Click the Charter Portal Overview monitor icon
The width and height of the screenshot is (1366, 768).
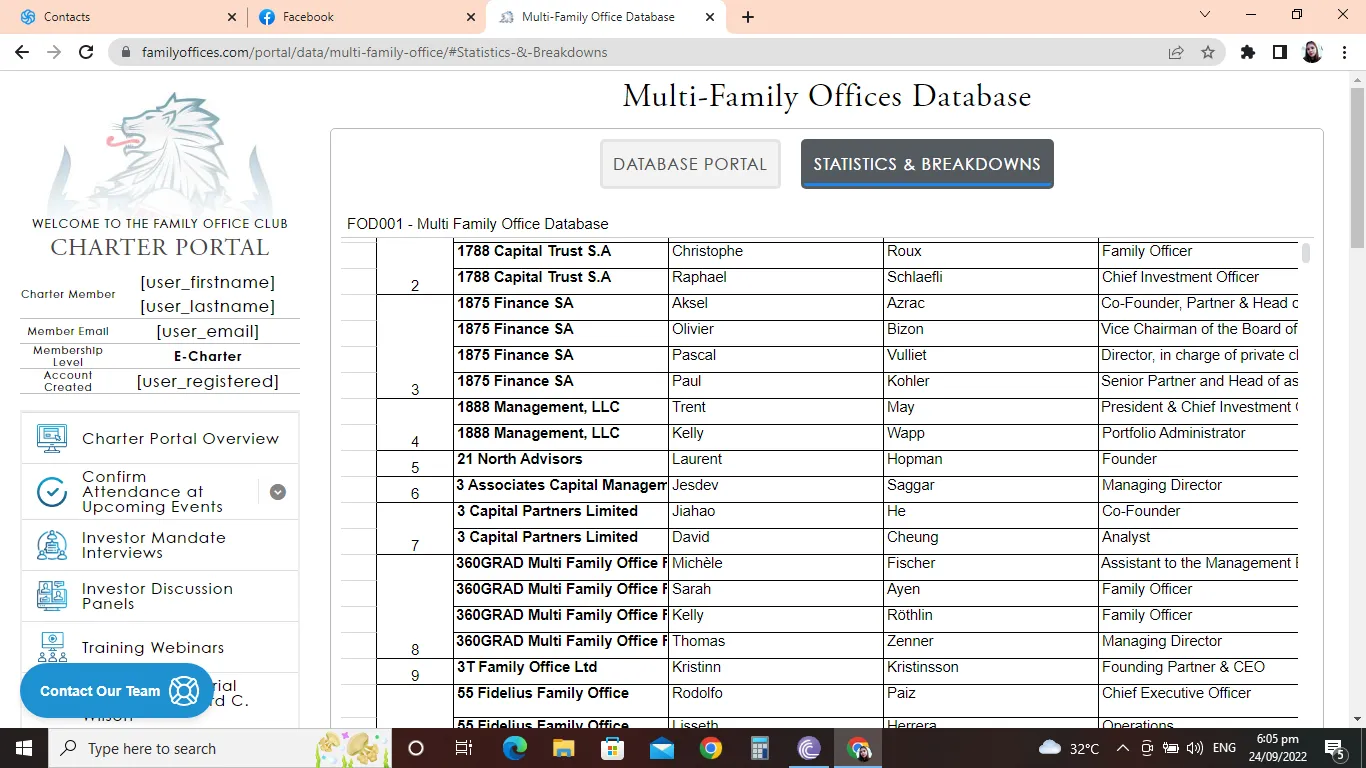52,438
